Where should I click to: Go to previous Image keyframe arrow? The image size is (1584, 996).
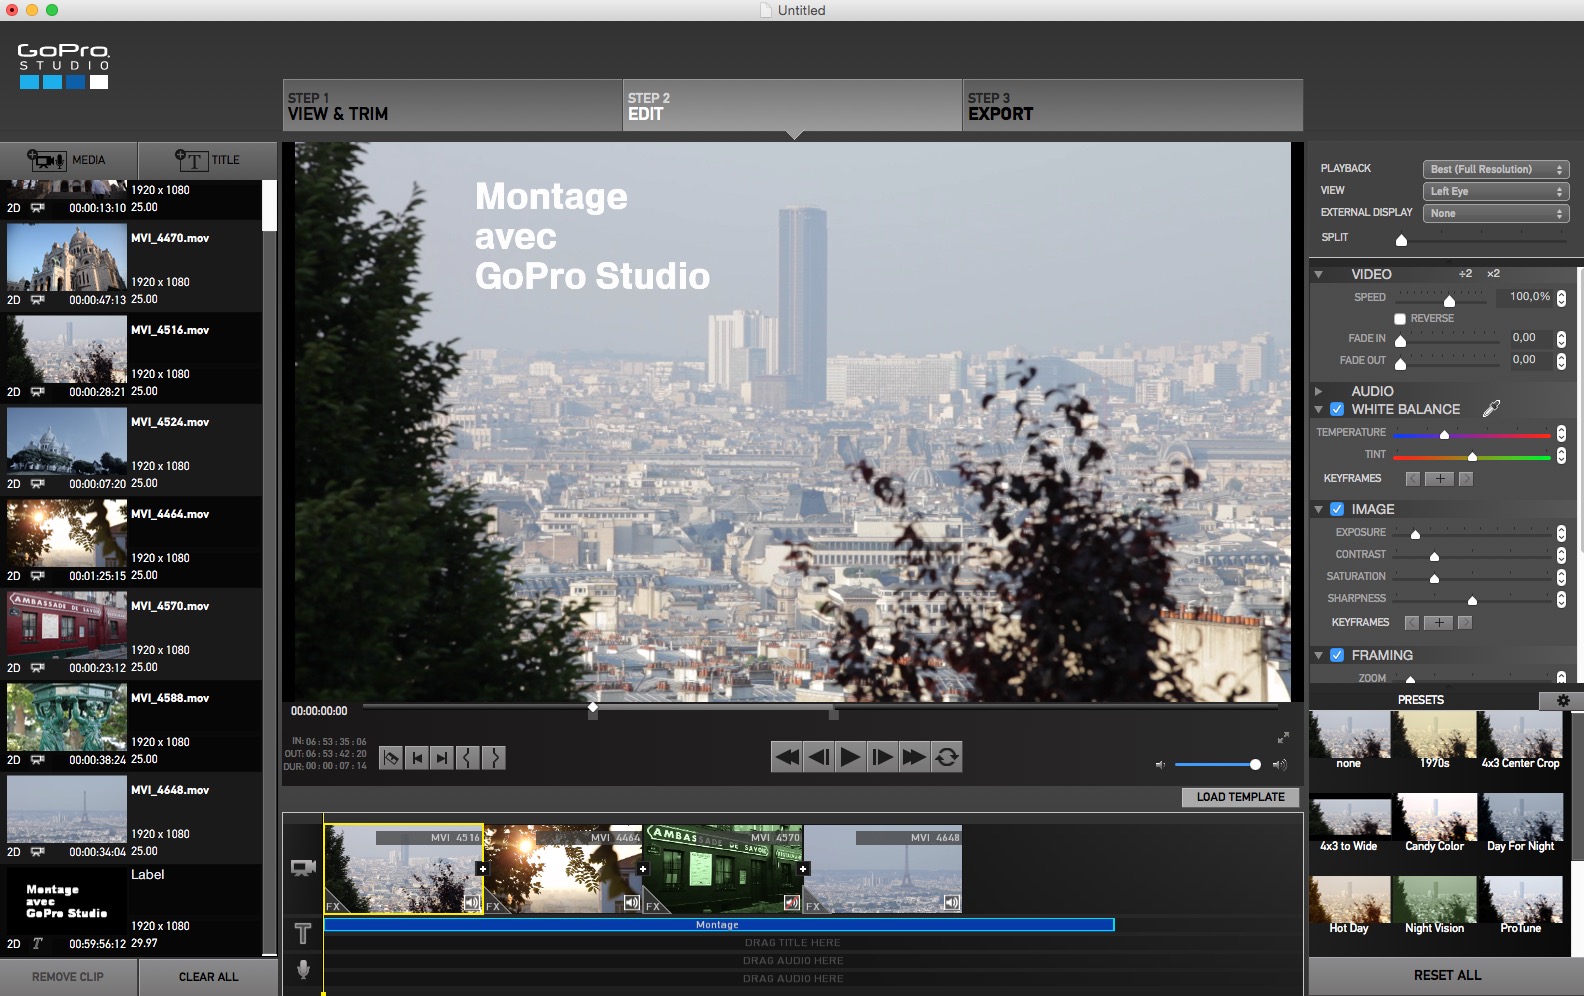tap(1412, 623)
